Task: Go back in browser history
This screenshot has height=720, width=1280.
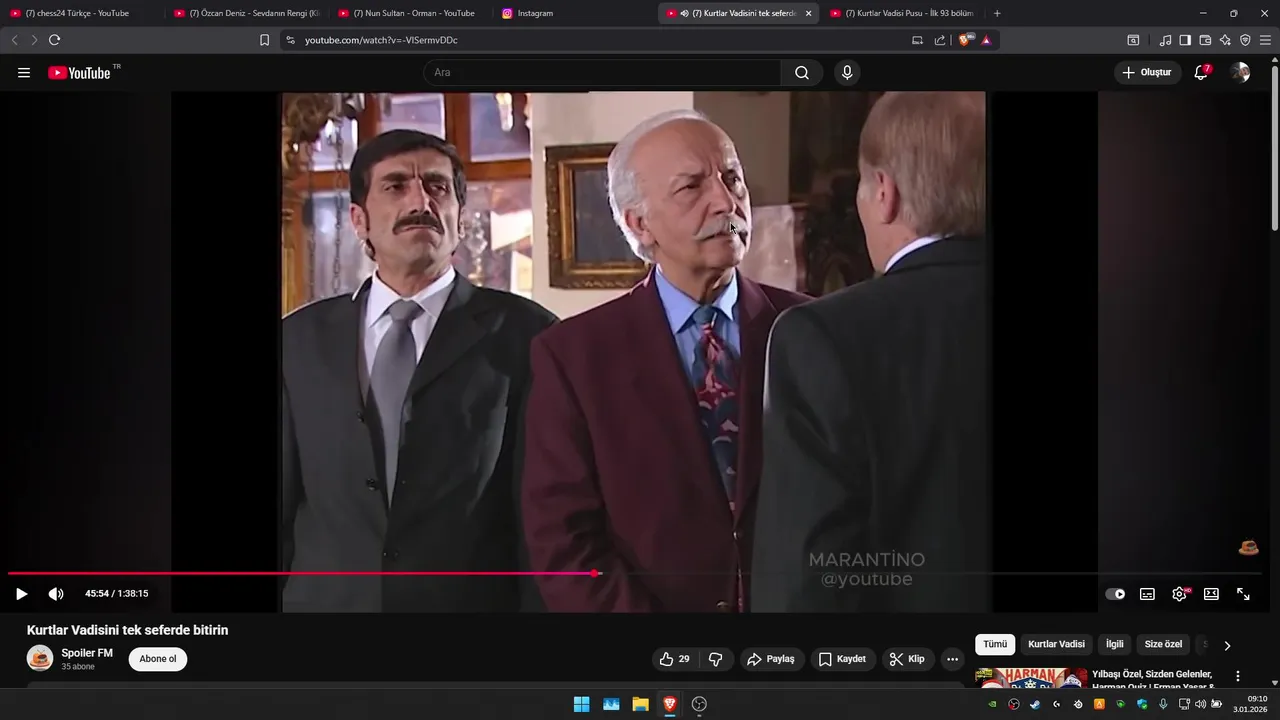Action: tap(14, 40)
